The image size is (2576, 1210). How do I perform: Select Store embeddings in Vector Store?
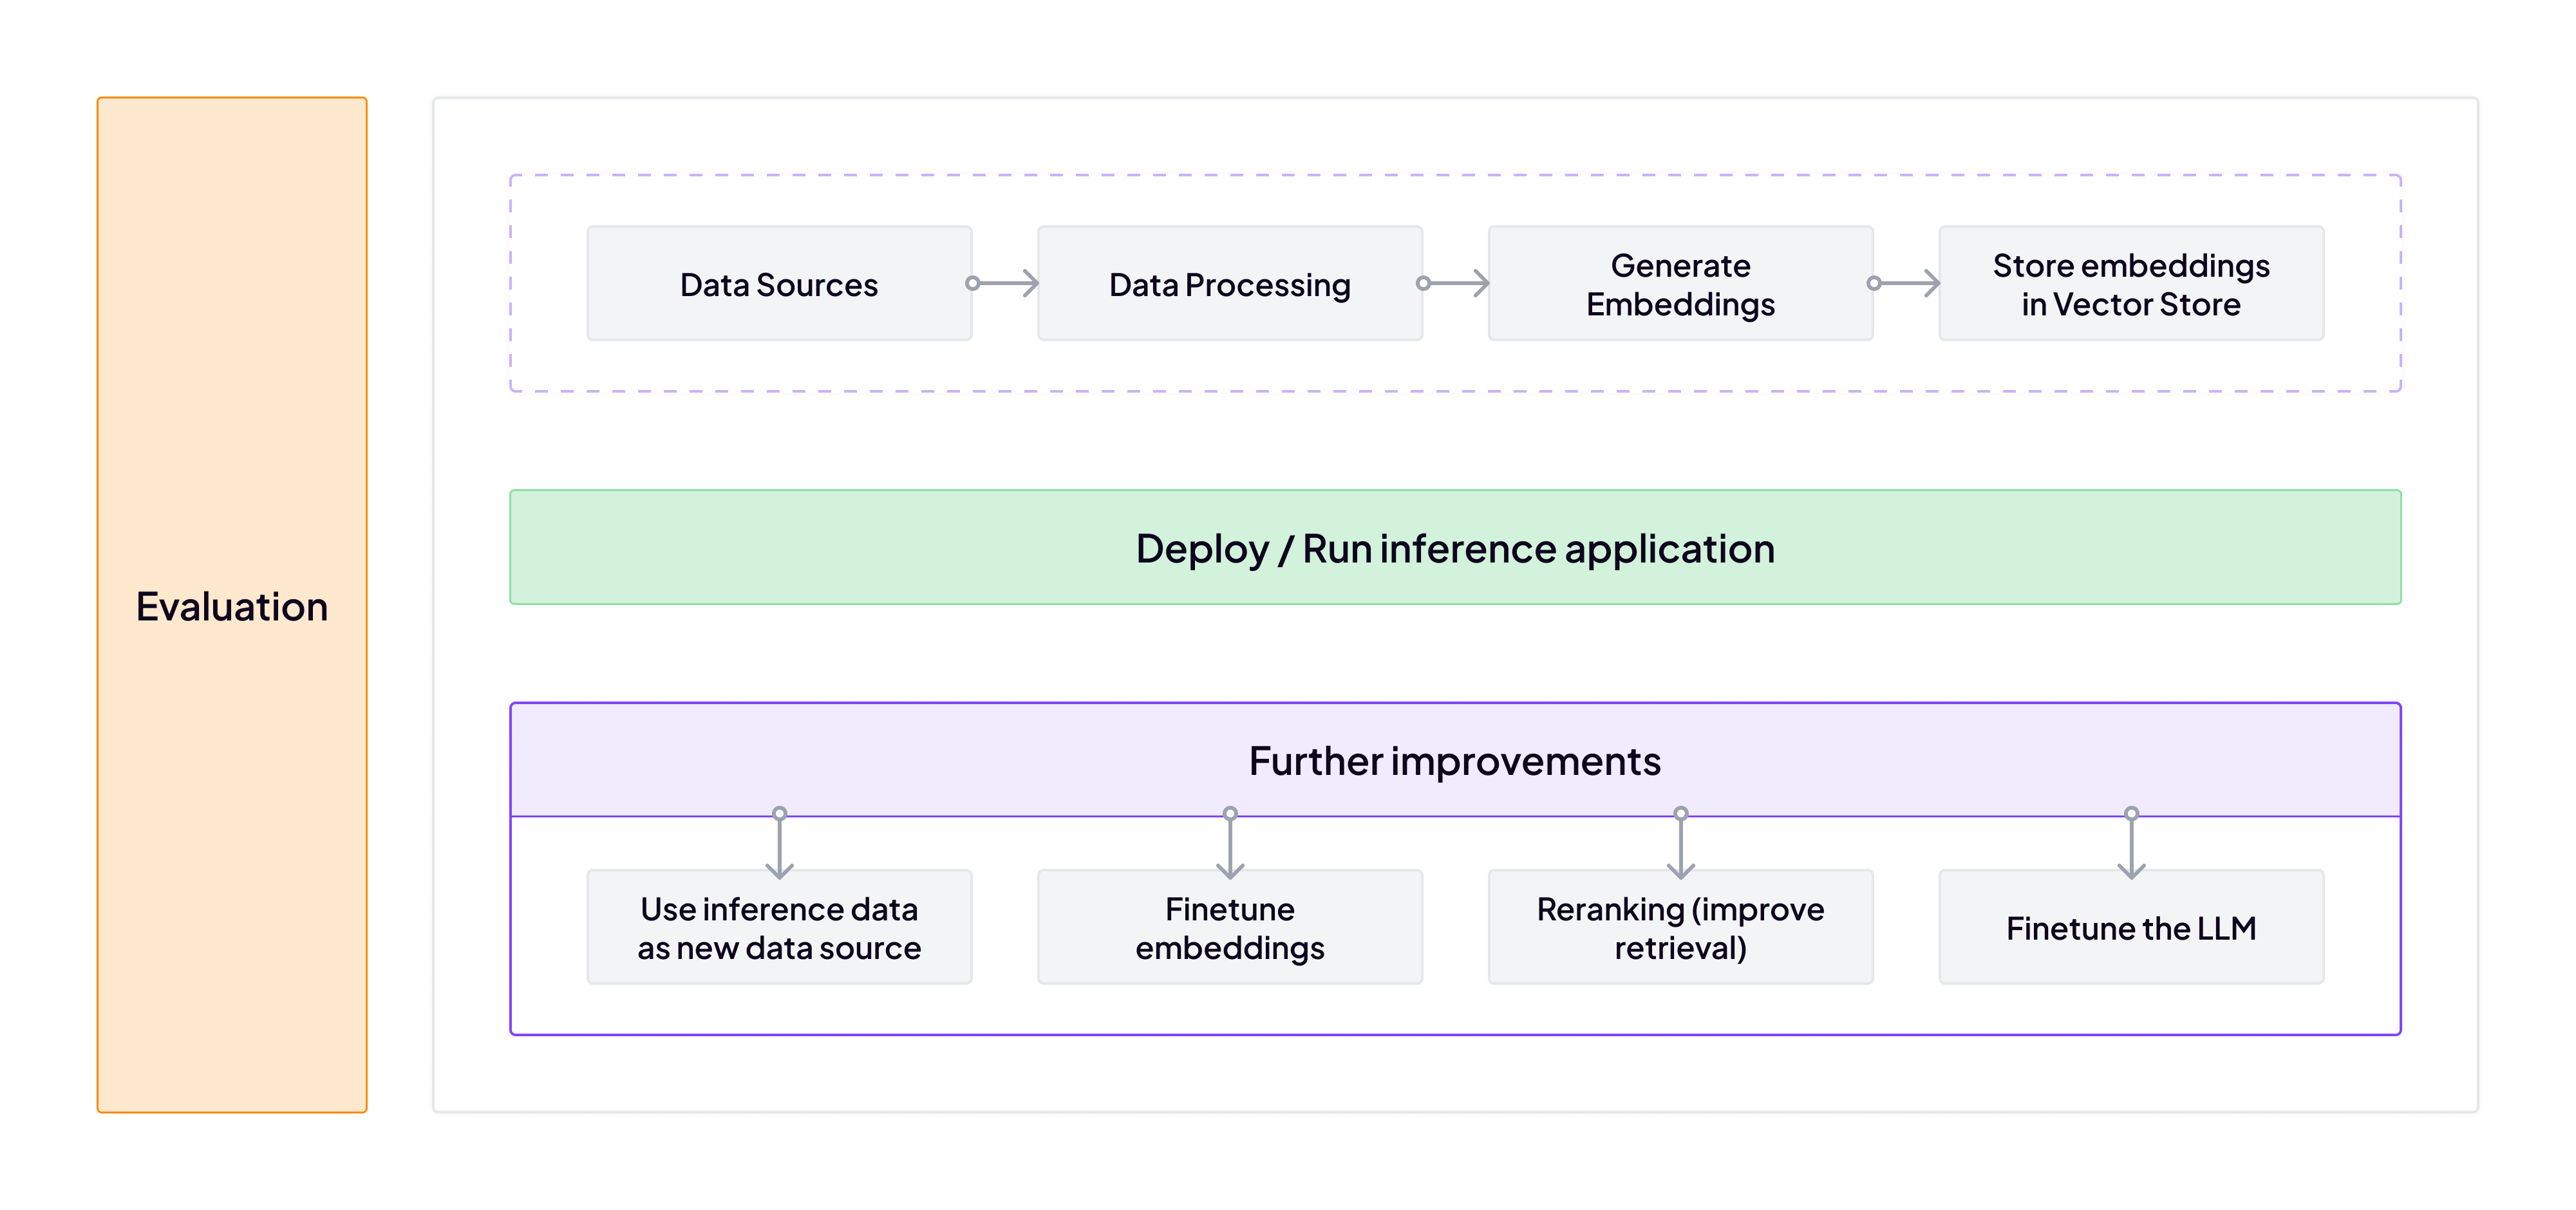pyautogui.click(x=2130, y=284)
